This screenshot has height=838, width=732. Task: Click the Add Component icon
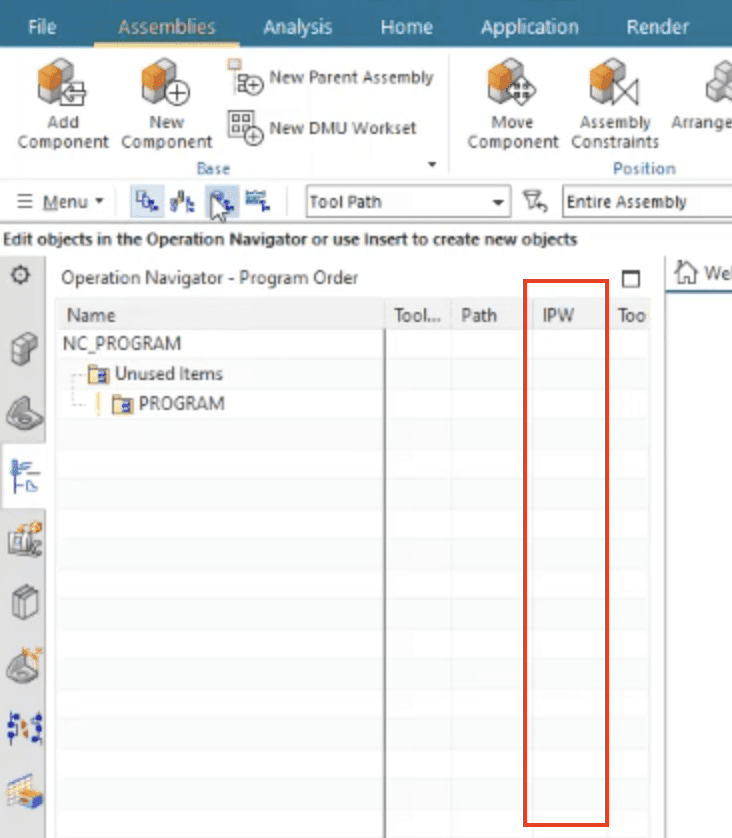62,83
